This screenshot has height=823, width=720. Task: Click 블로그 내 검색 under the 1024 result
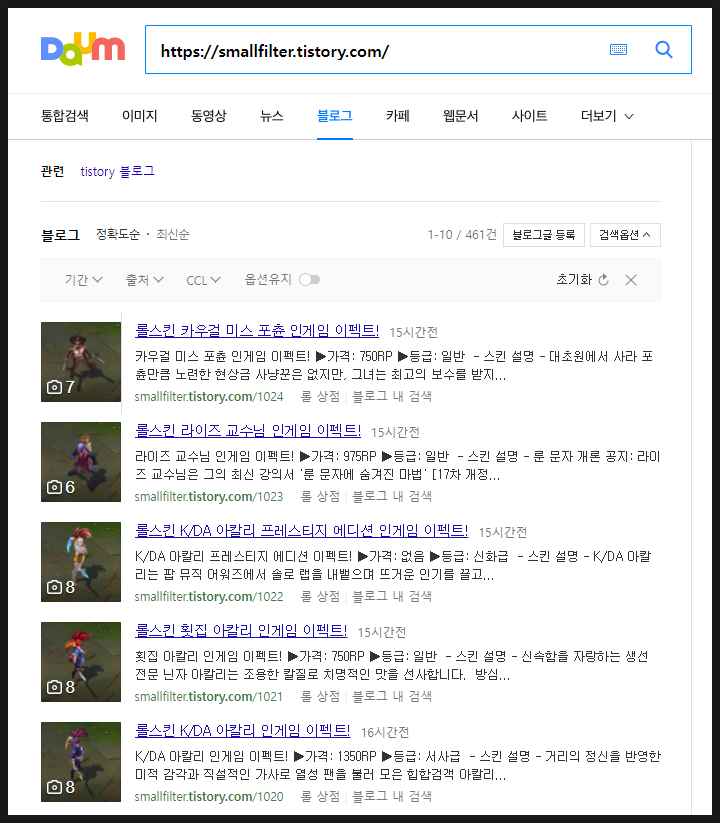pyautogui.click(x=392, y=396)
